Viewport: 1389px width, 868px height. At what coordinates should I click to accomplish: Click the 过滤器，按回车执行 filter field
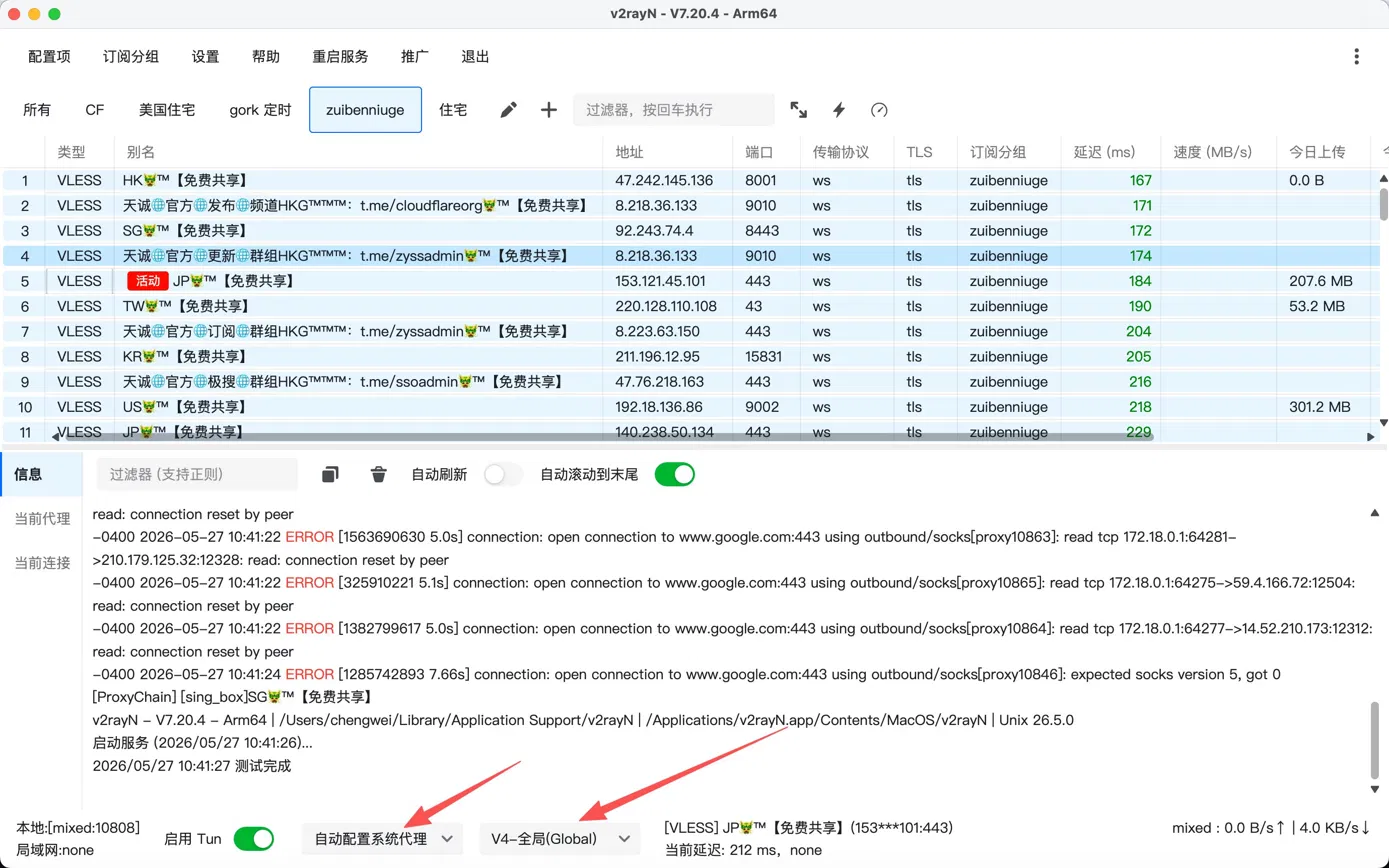coord(673,110)
